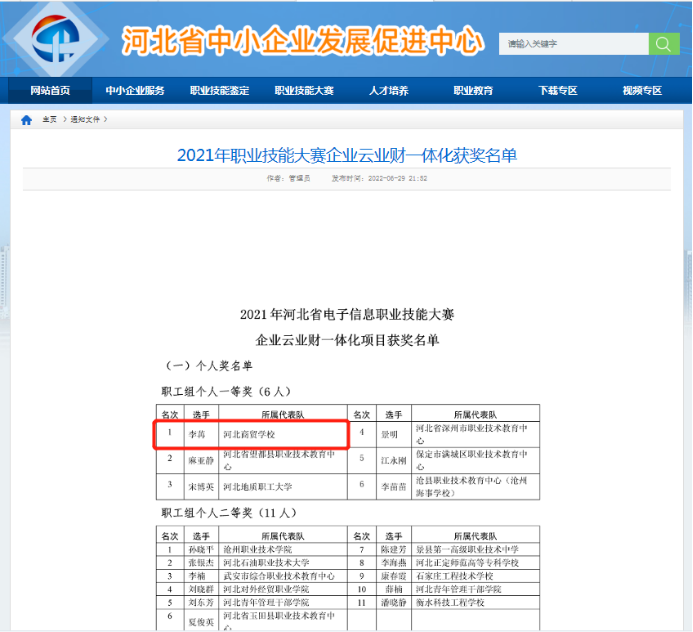Open the 中小企业服务 navigation item

coord(135,91)
